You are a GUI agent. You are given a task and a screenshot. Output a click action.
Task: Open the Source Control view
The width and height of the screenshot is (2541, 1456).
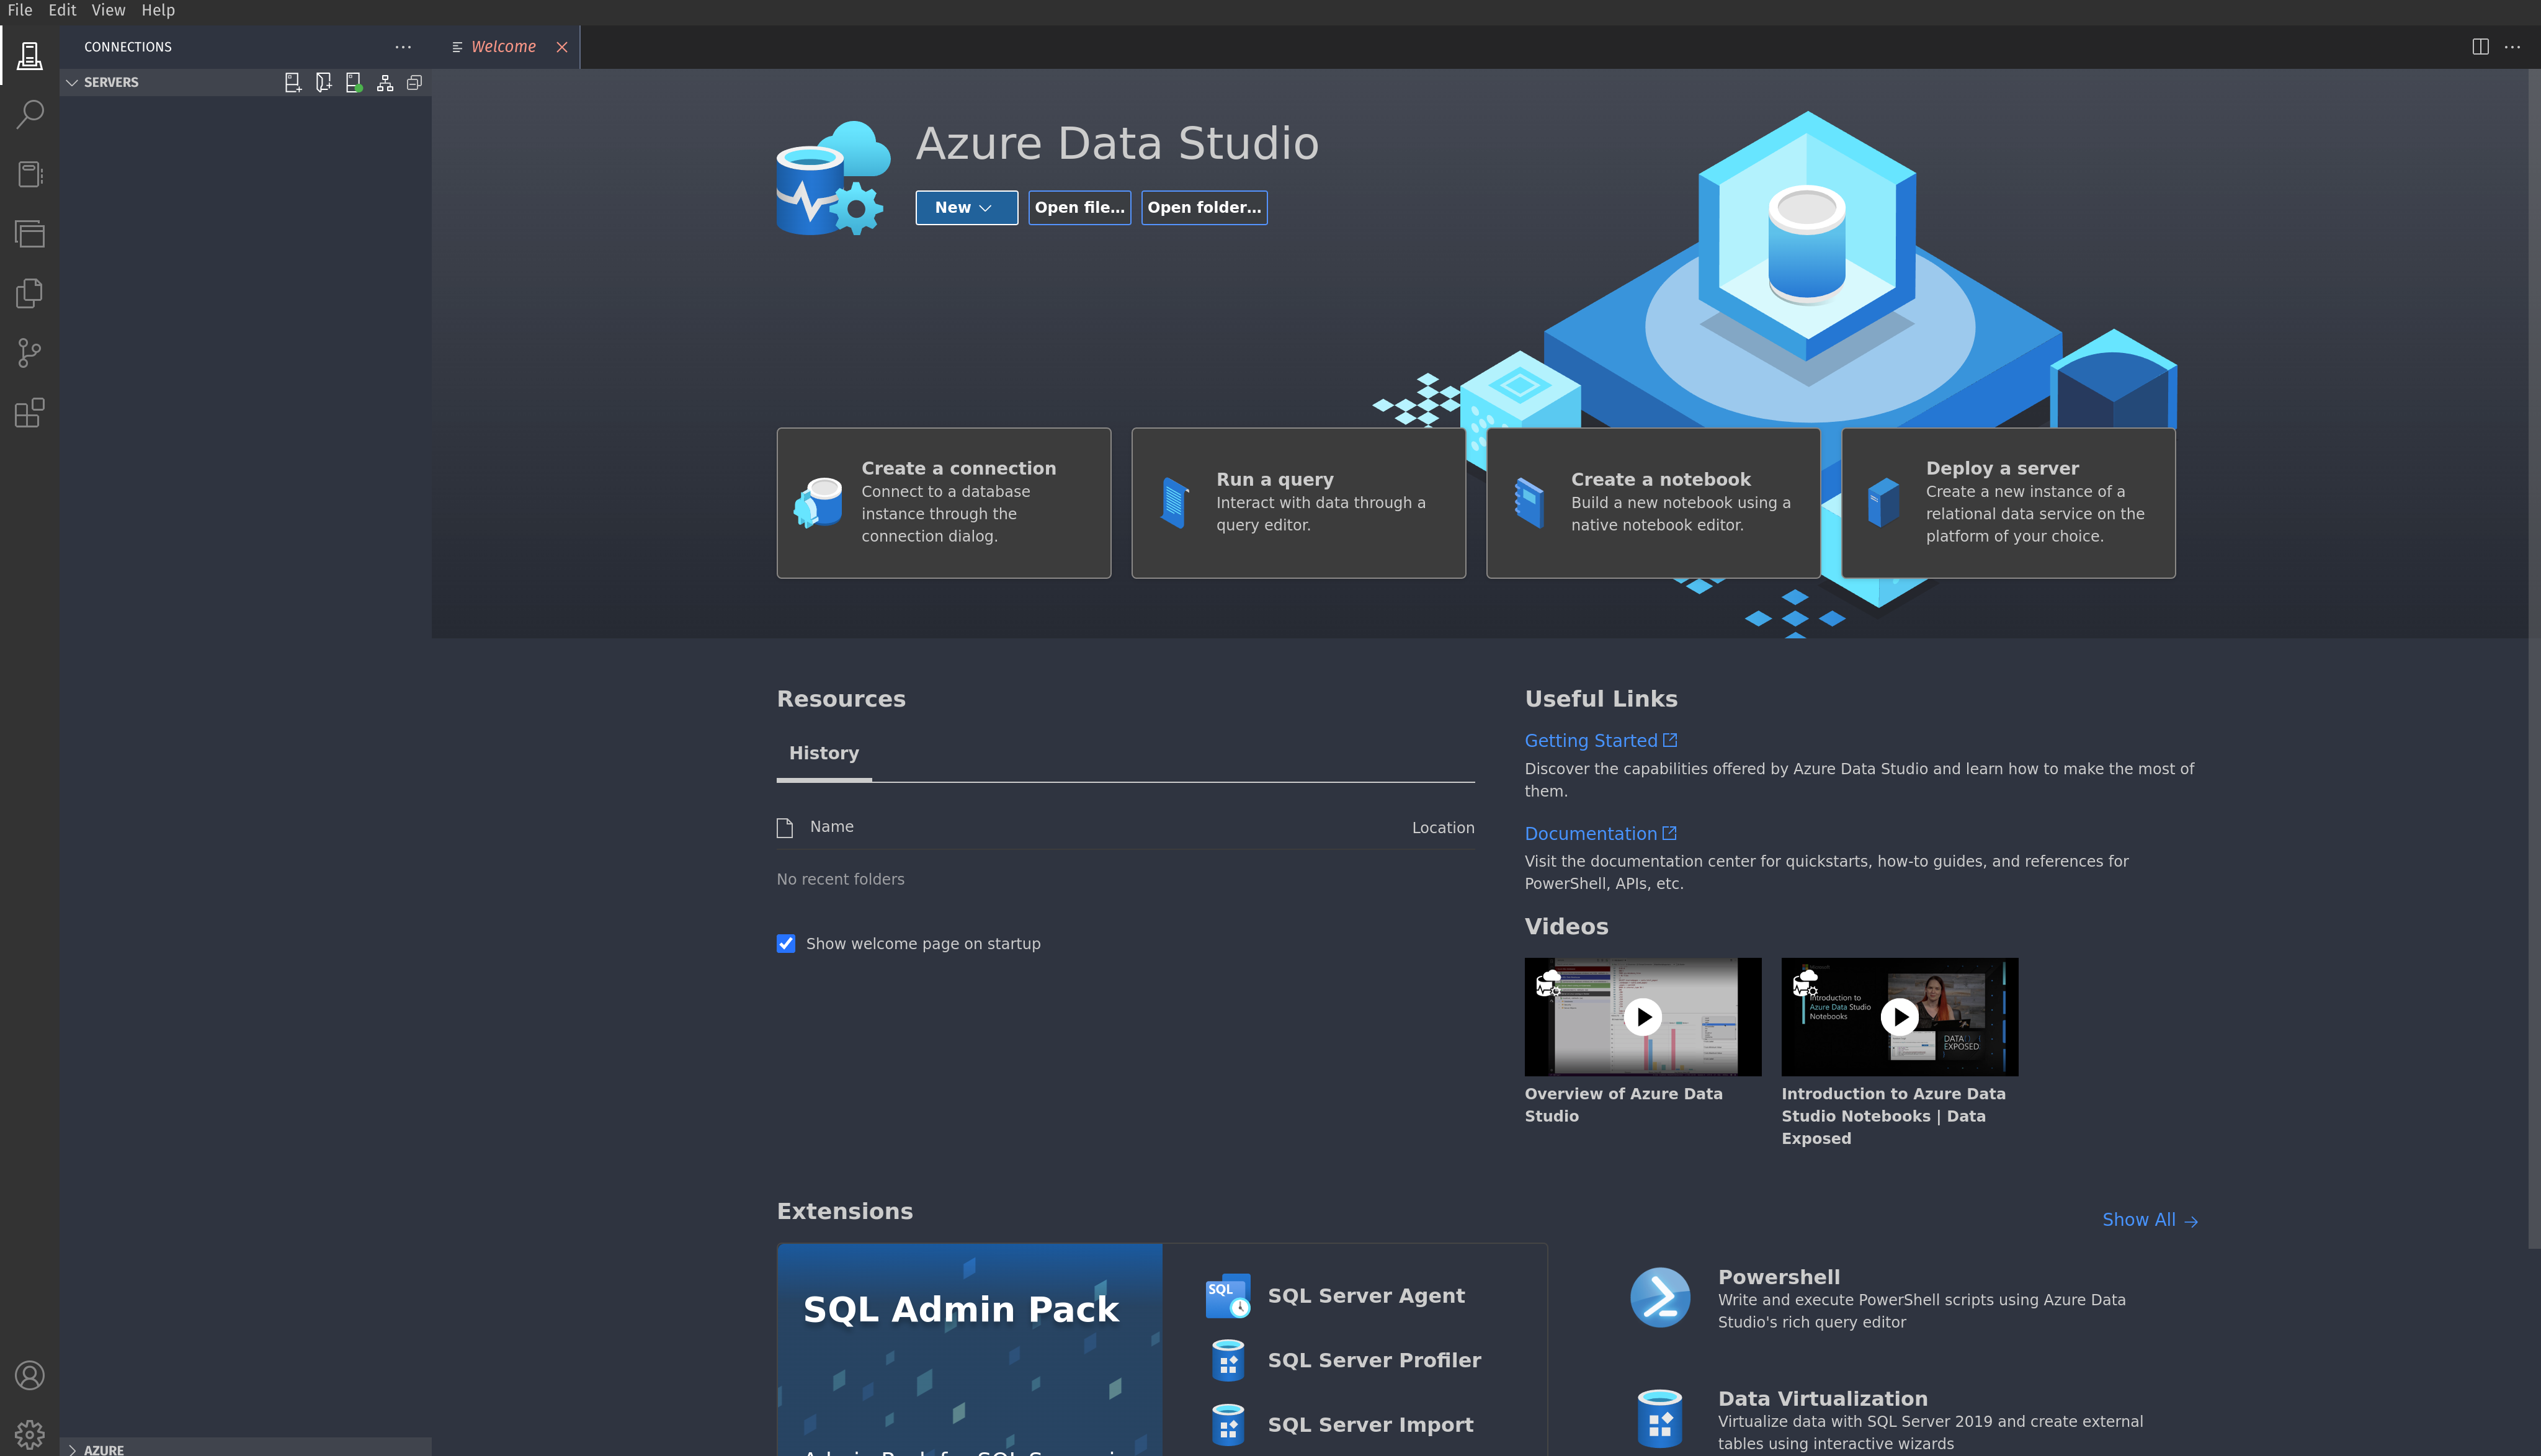click(30, 353)
